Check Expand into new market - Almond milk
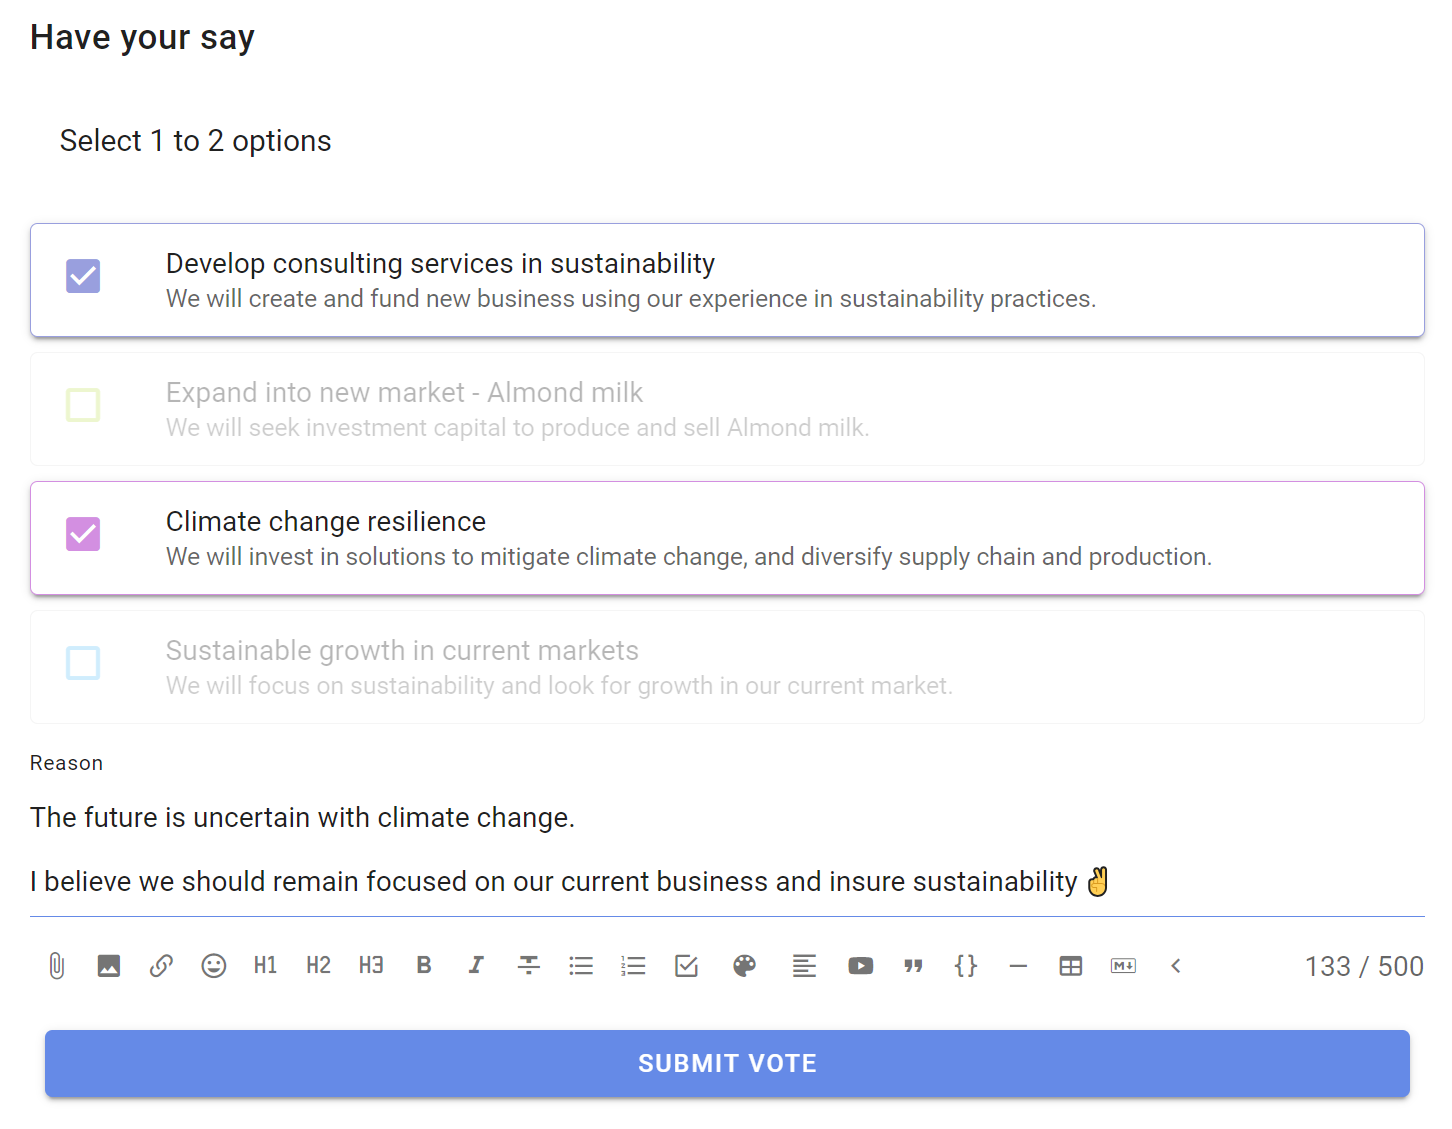 pyautogui.click(x=83, y=405)
